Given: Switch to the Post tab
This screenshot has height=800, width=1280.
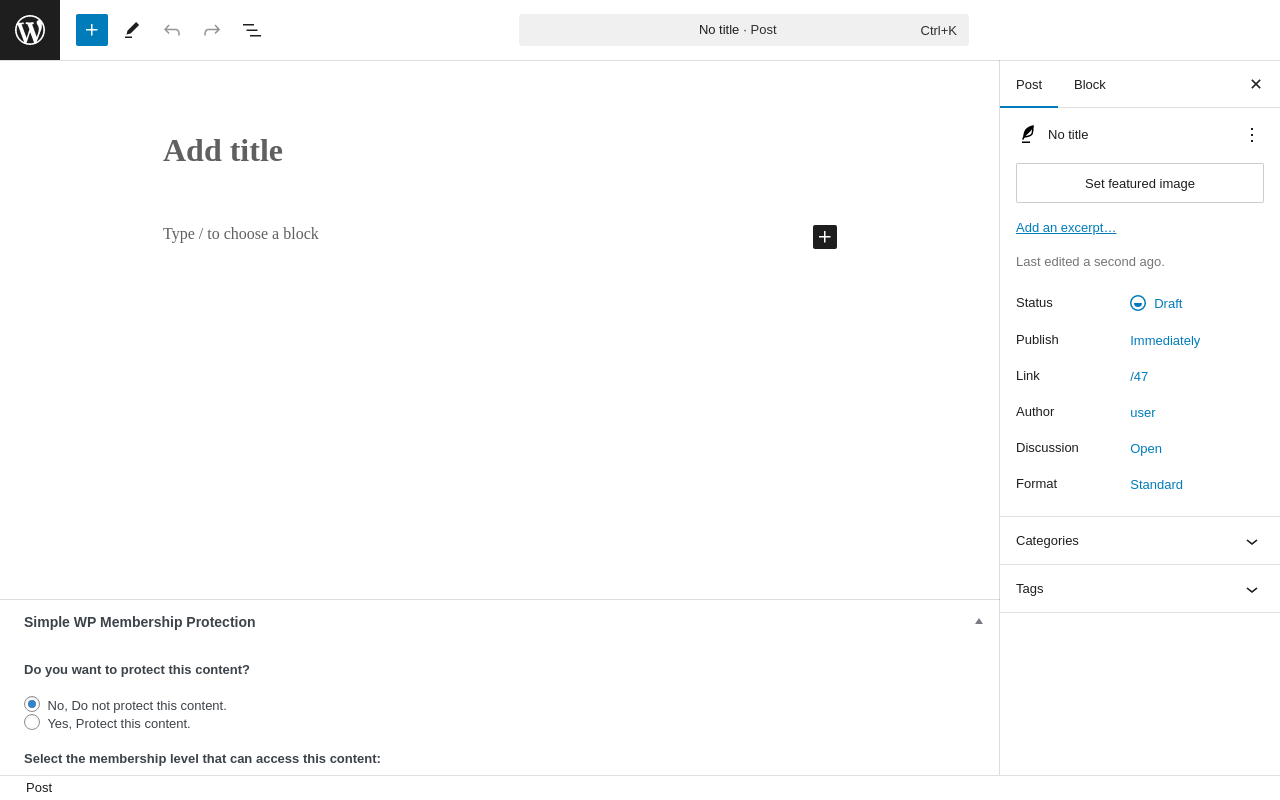Looking at the screenshot, I should 1029,85.
